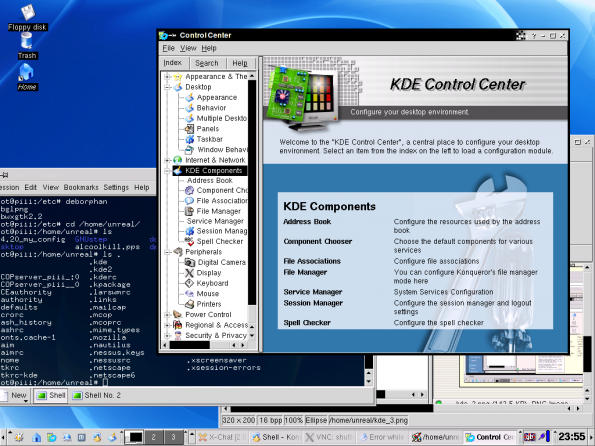Expand the Security & Privacy tree node
595x446 pixels.
pyautogui.click(x=167, y=336)
